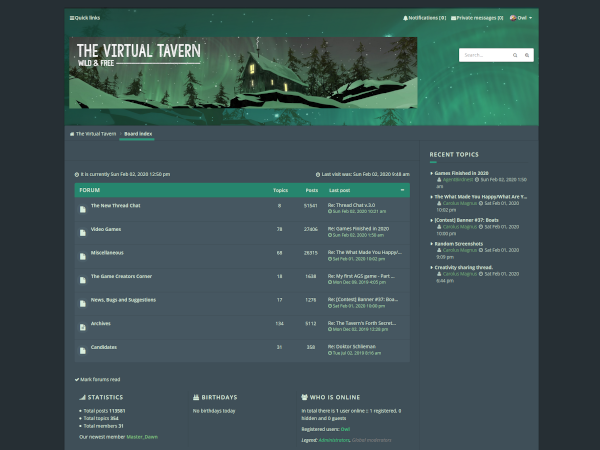Open last post Re: Thread Chat v.3.0
Viewport: 600px width, 450px height.
pyautogui.click(x=351, y=205)
